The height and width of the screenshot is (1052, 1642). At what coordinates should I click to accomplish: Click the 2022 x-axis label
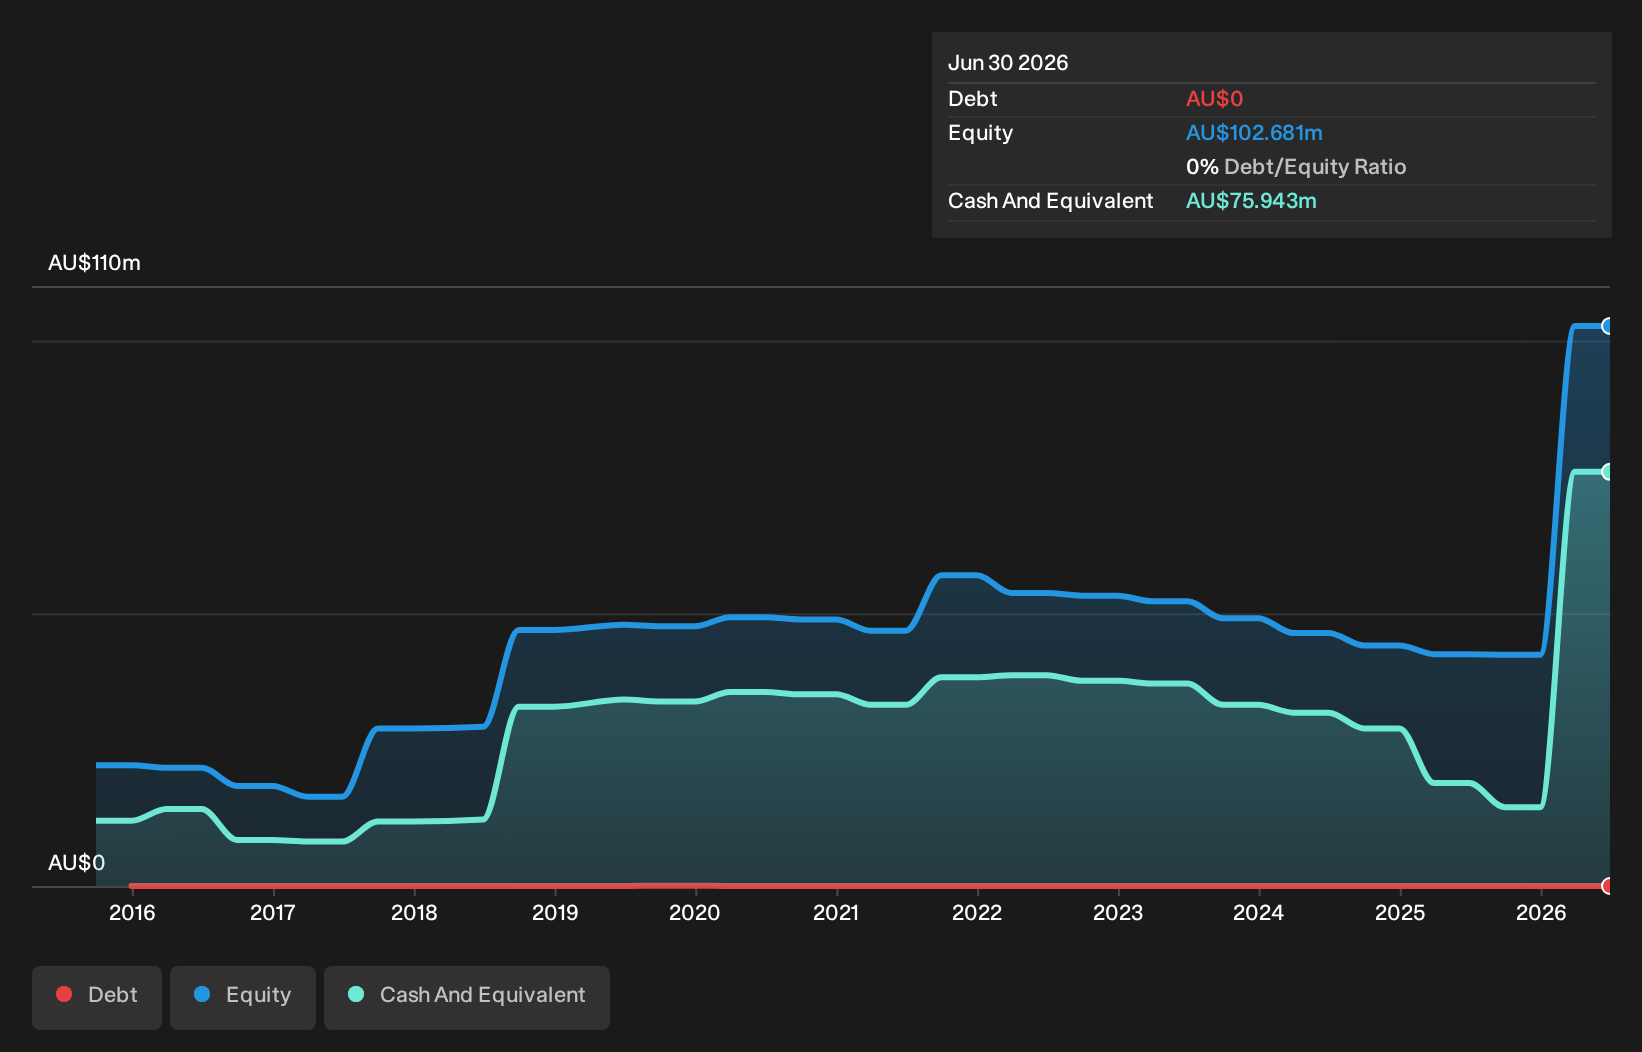[x=977, y=913]
